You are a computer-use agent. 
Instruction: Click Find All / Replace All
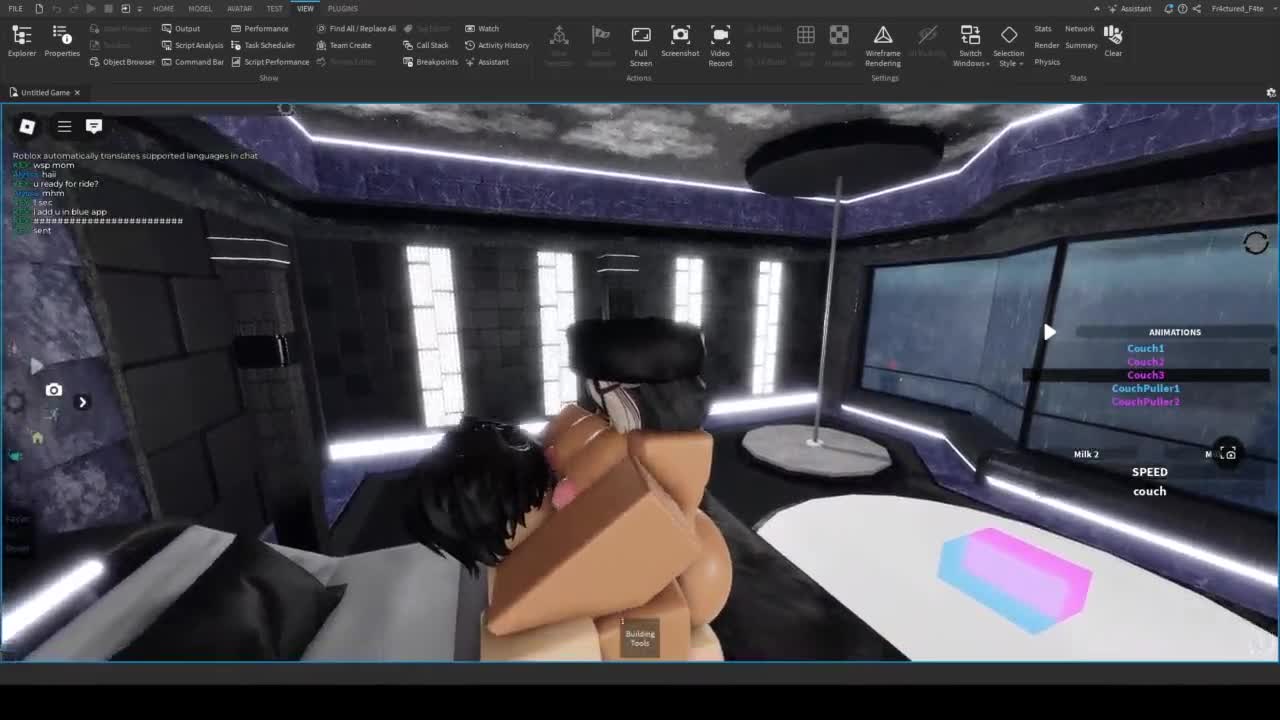point(356,28)
